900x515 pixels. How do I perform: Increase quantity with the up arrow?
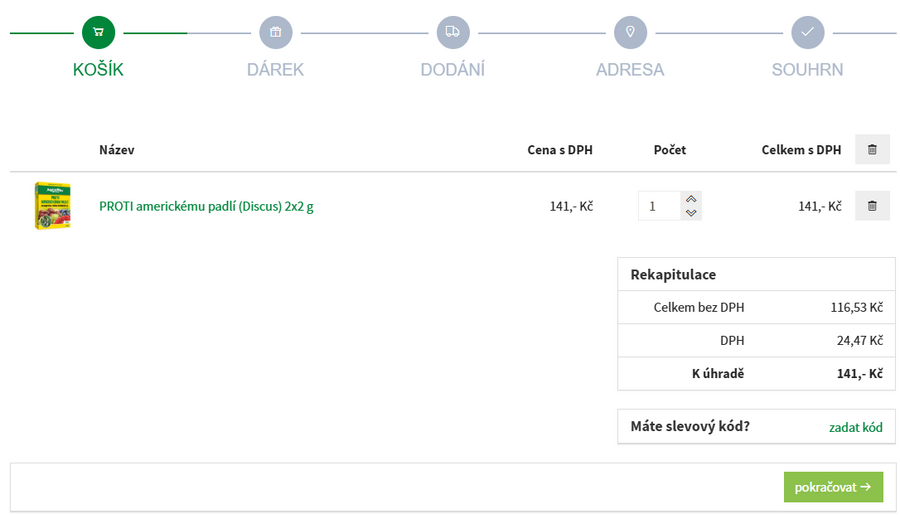tap(691, 199)
